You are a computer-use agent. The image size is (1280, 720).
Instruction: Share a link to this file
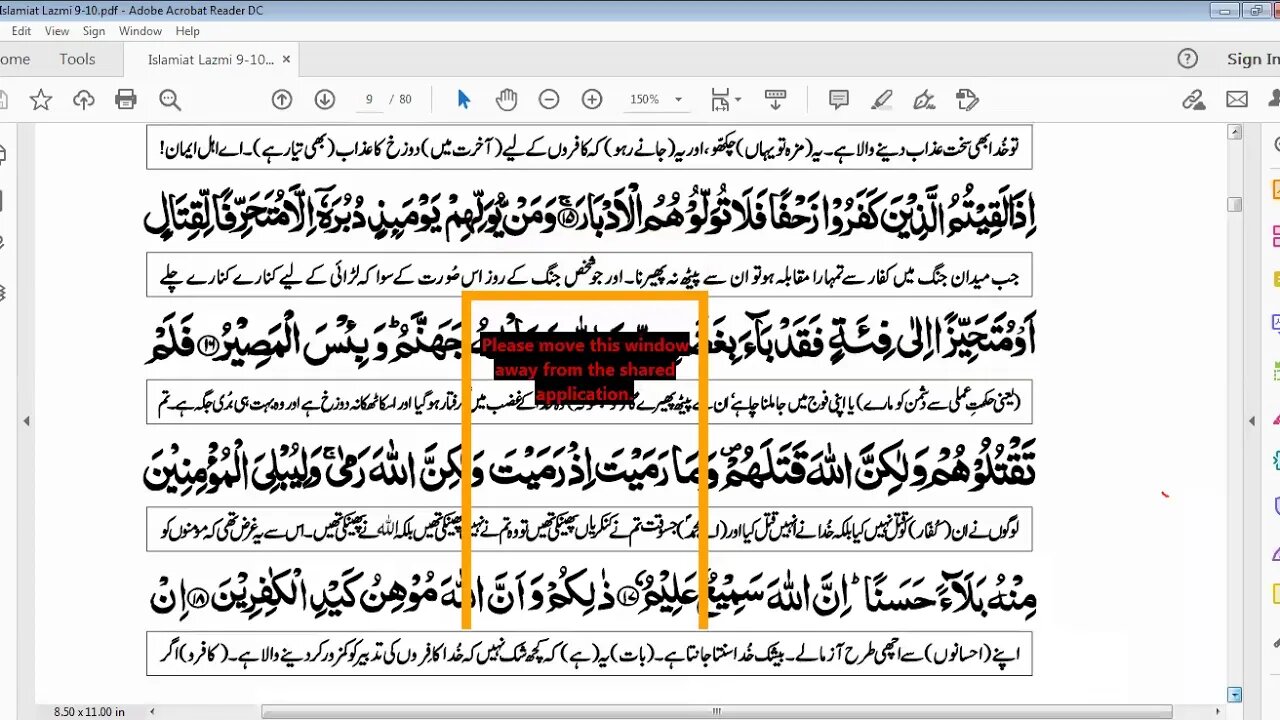pyautogui.click(x=1193, y=99)
